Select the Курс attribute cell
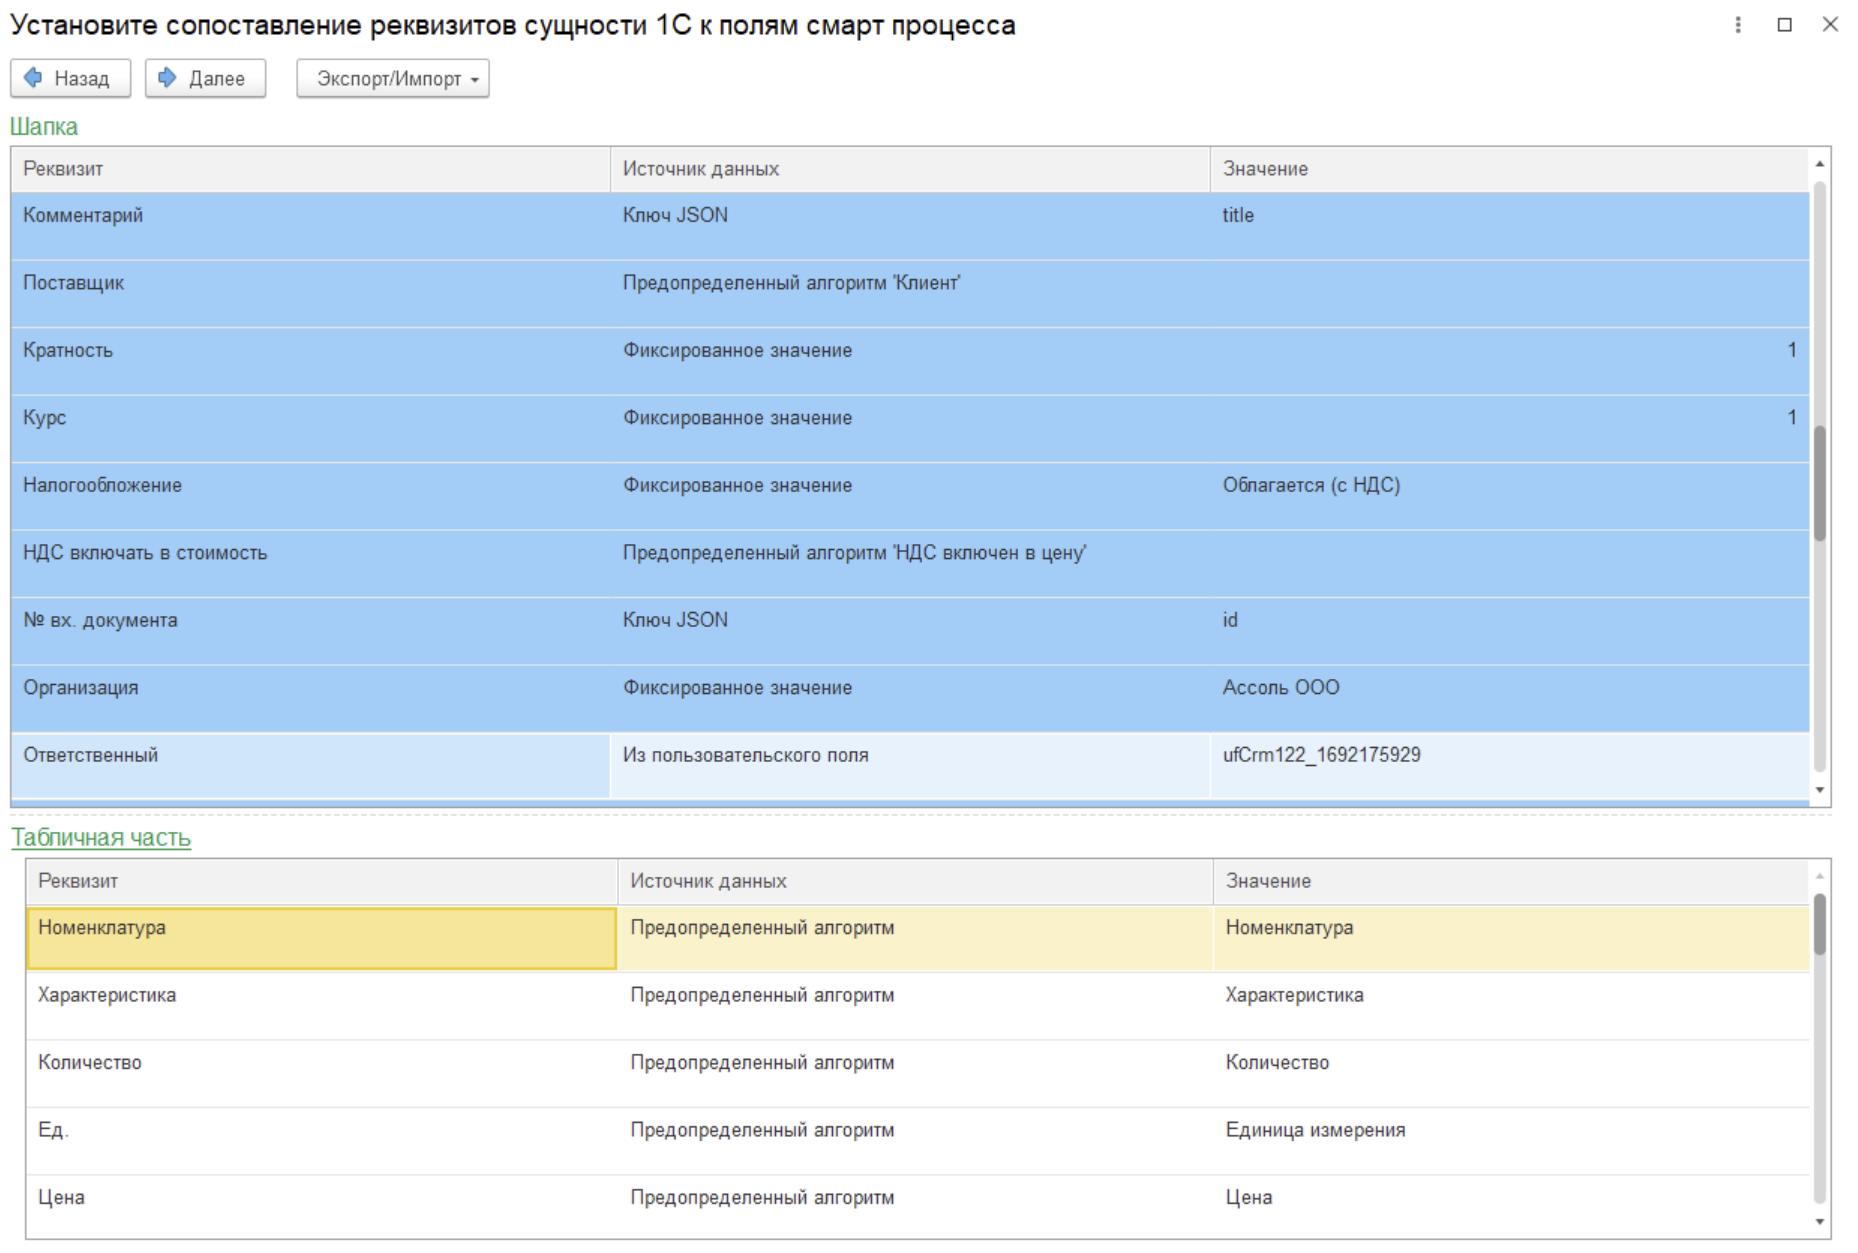Viewport: 1858px width, 1253px height. 311,429
